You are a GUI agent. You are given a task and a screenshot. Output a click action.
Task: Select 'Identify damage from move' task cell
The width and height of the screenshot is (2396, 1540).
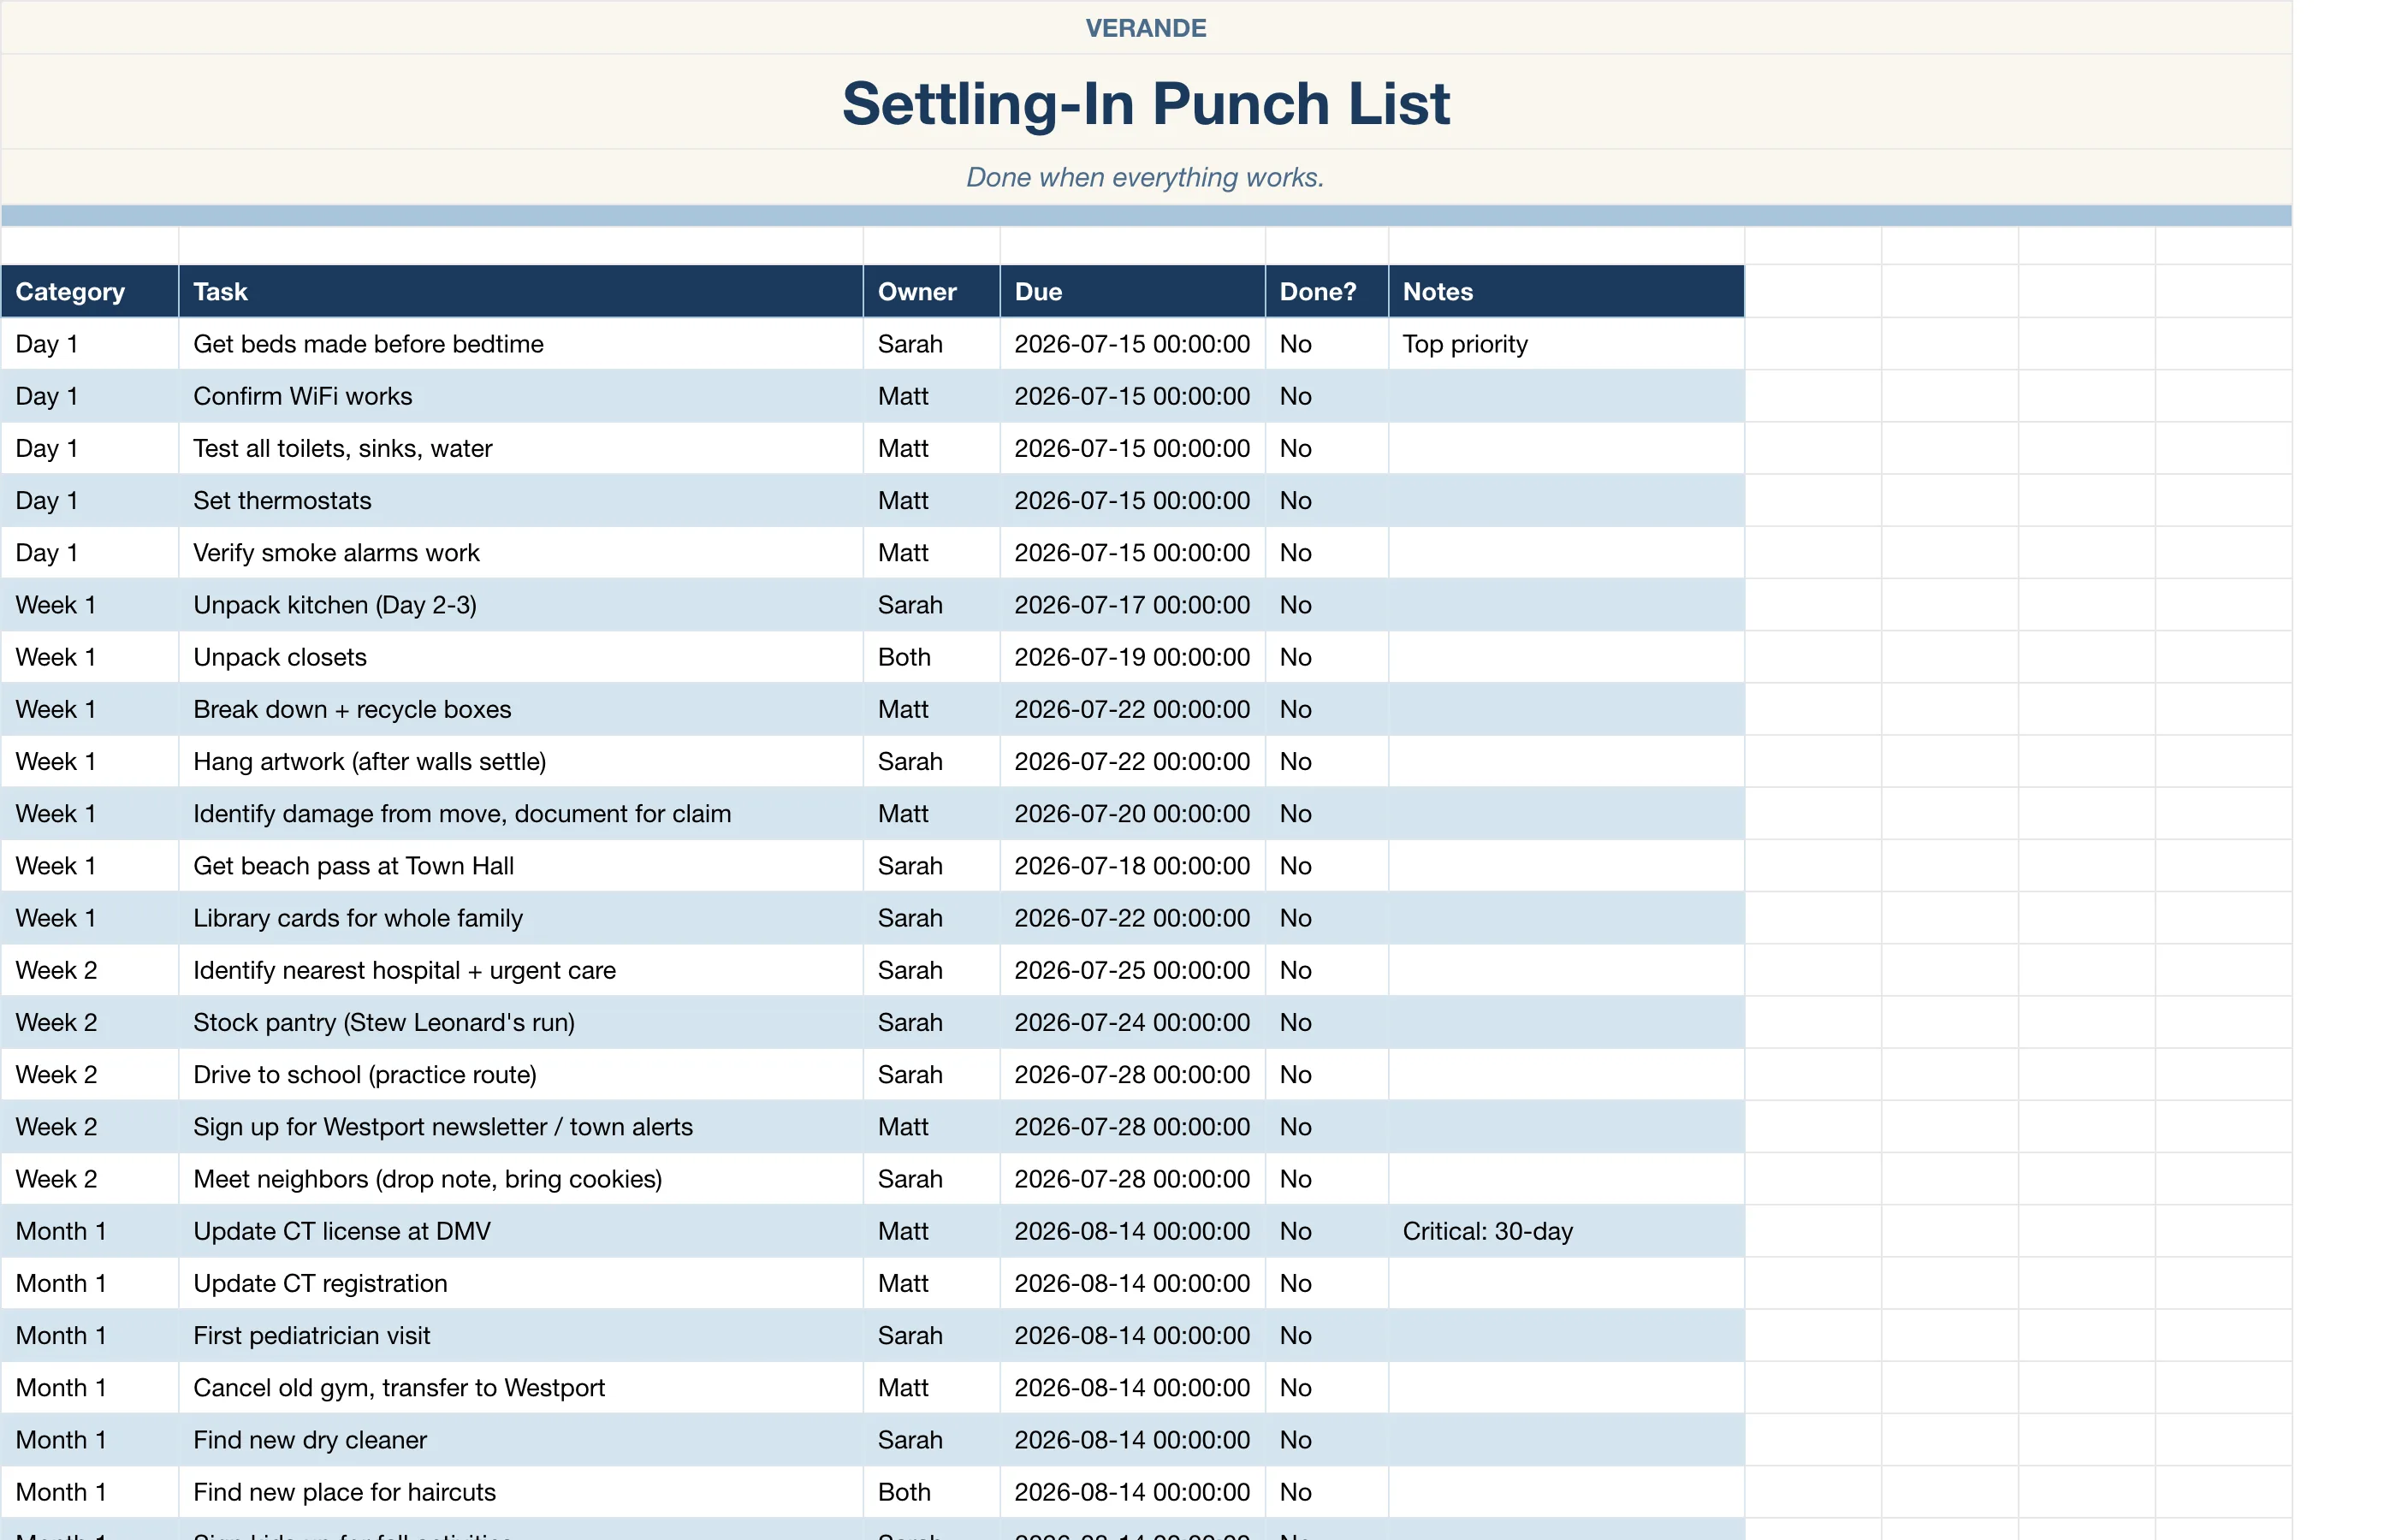point(521,813)
